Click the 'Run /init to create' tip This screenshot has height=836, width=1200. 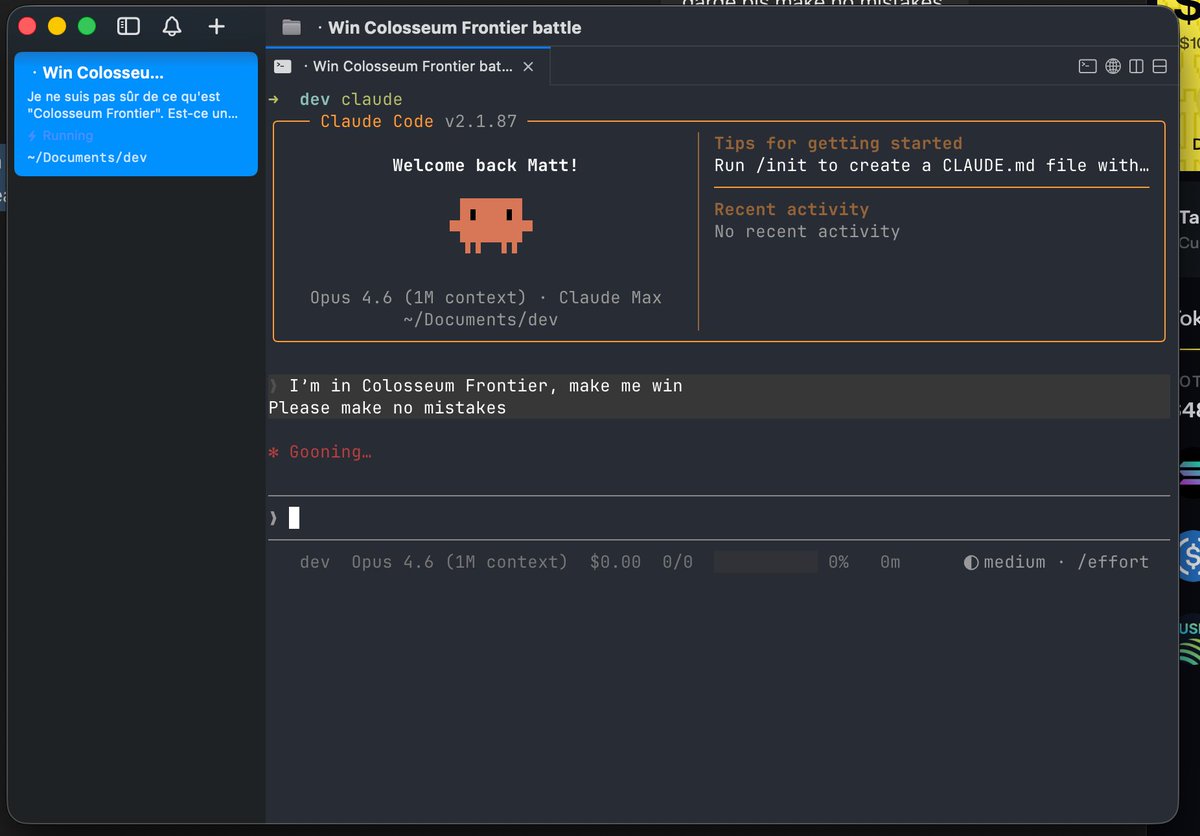(931, 165)
